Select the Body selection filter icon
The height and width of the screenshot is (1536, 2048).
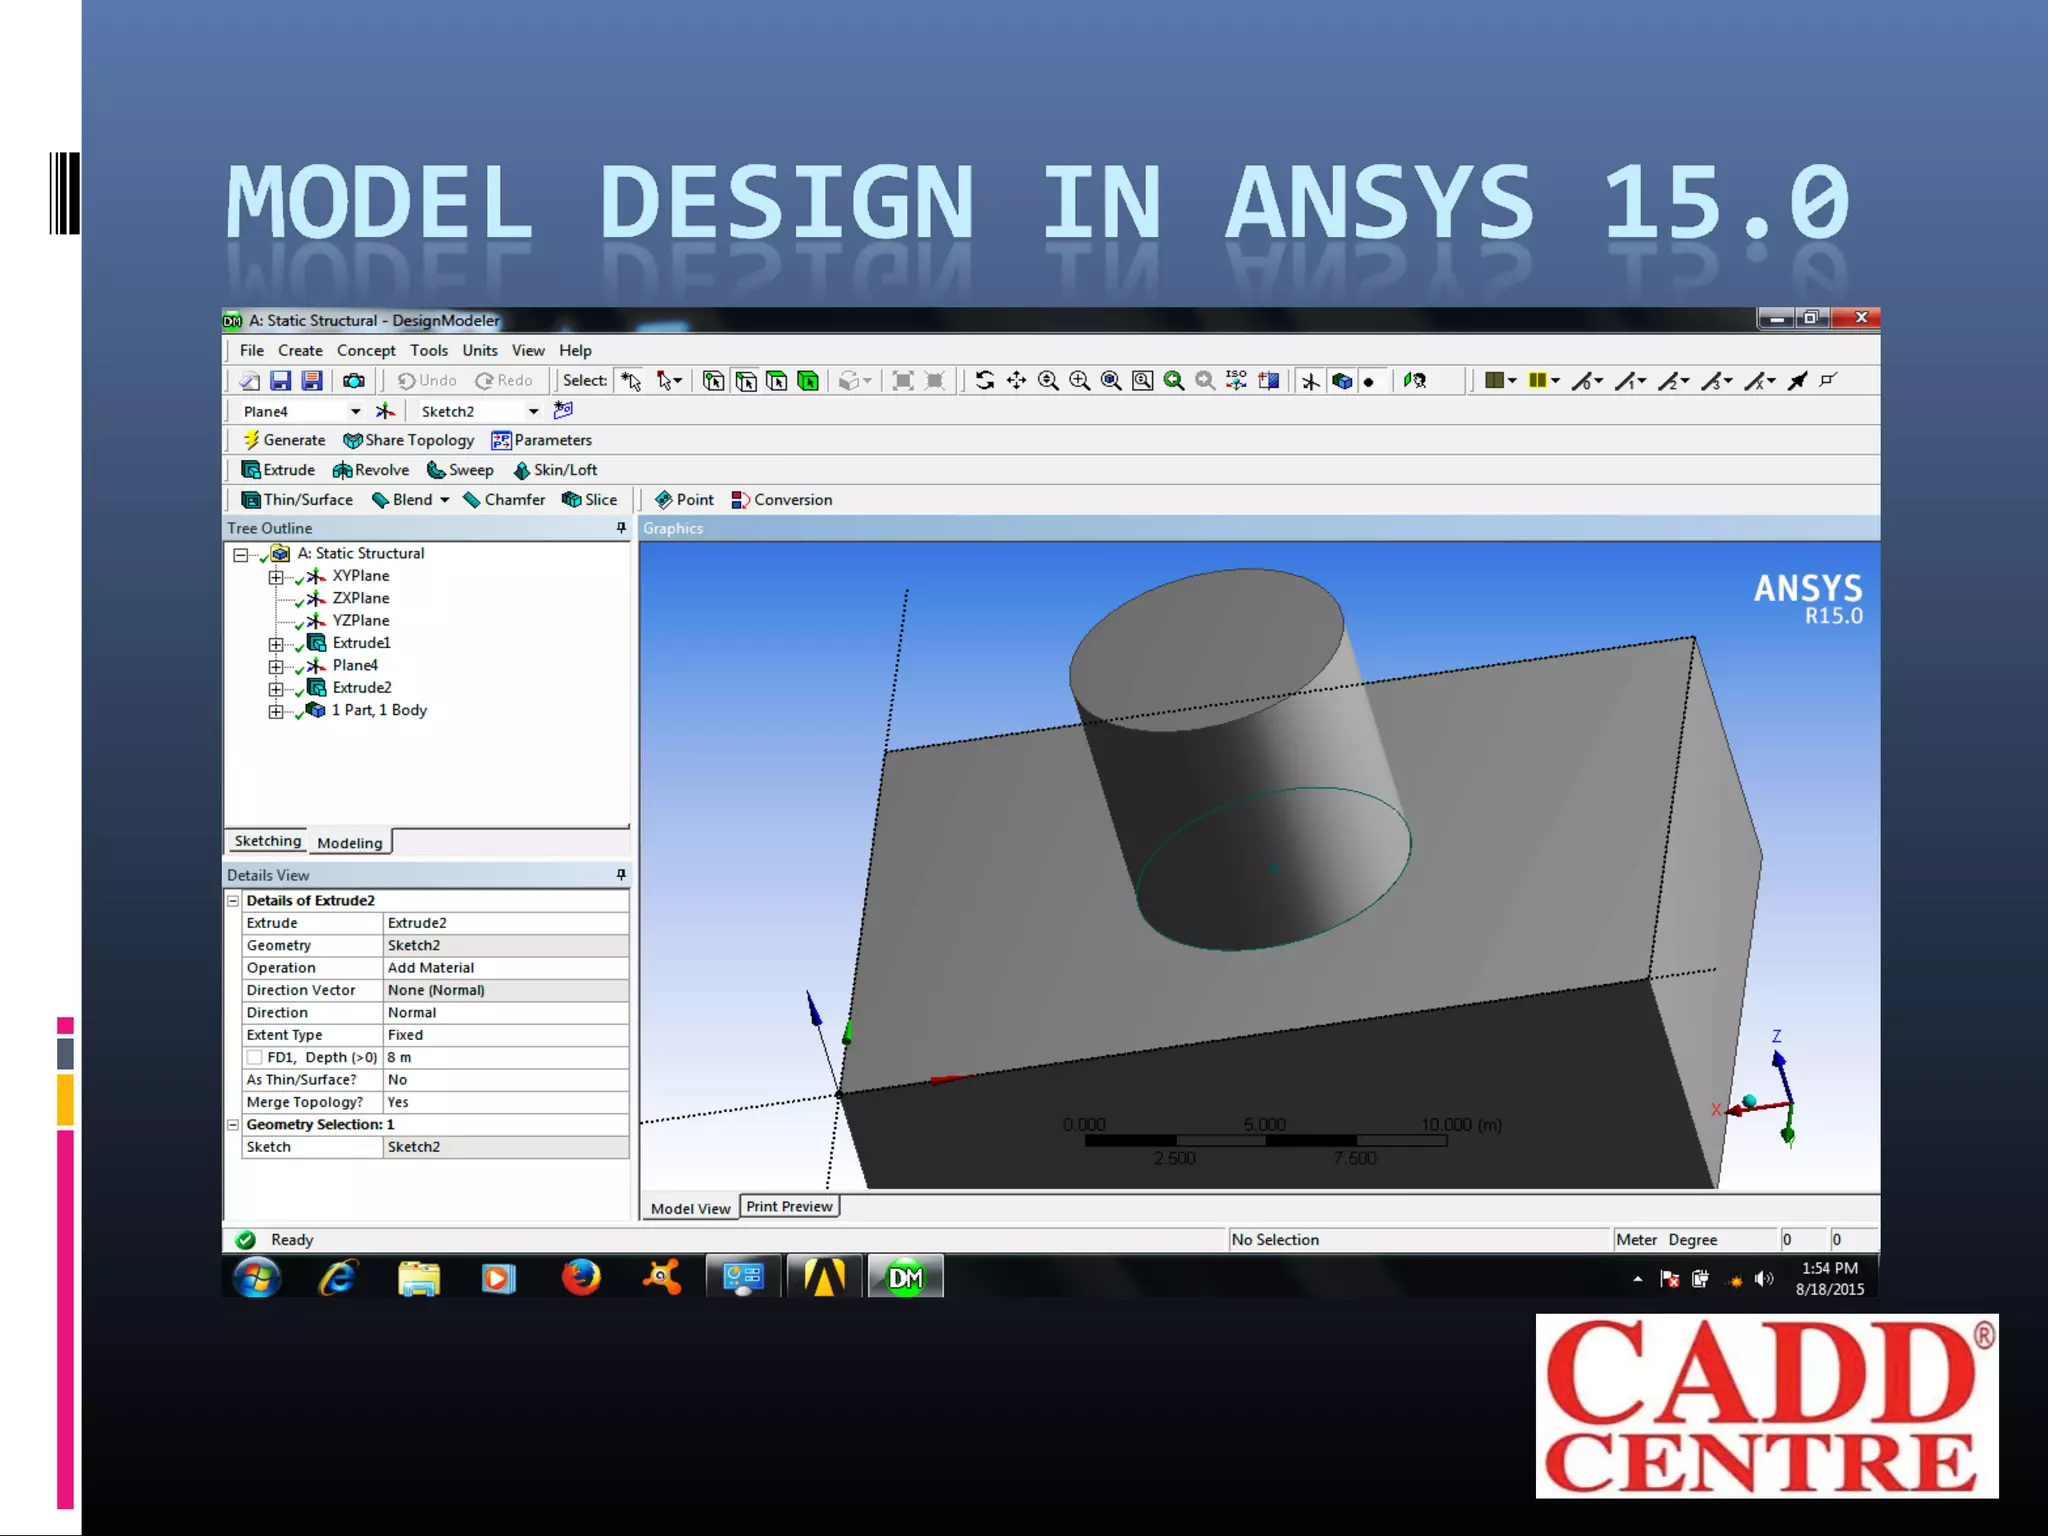[x=808, y=381]
